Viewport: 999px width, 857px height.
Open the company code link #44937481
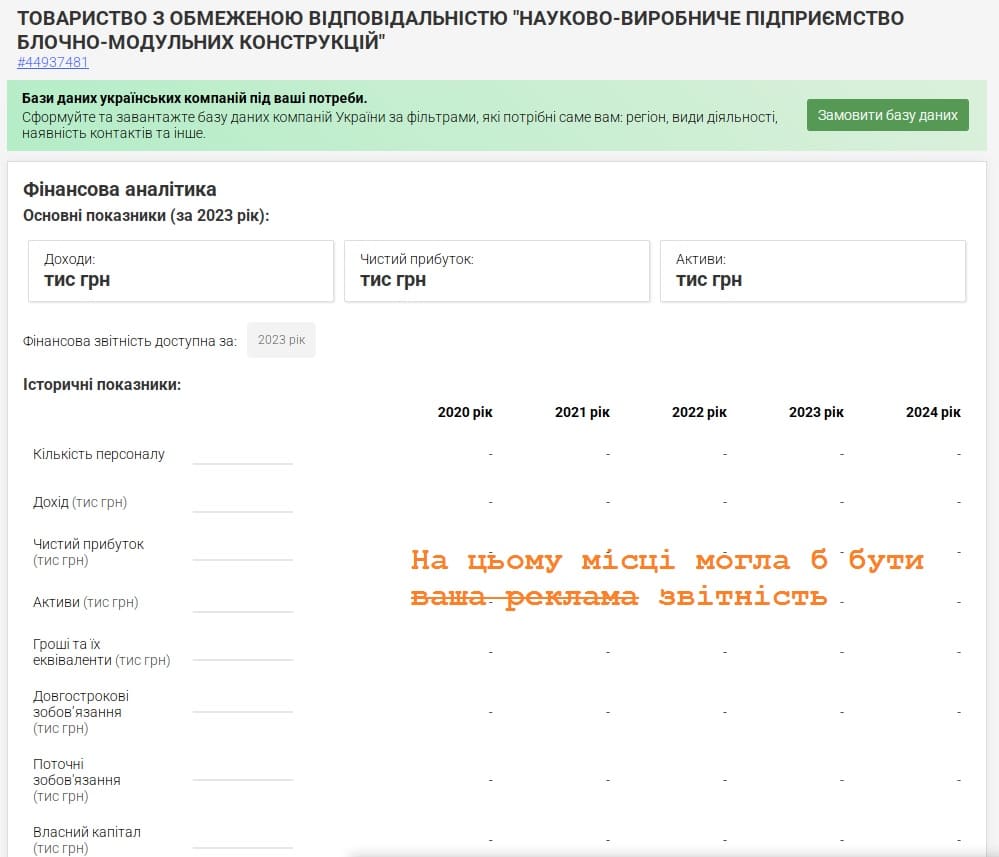click(x=53, y=62)
